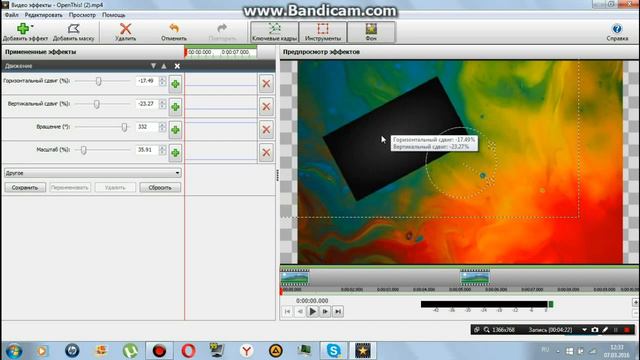The width and height of the screenshot is (640, 360).
Task: Adjust the vertical shift slider
Action: [96, 104]
